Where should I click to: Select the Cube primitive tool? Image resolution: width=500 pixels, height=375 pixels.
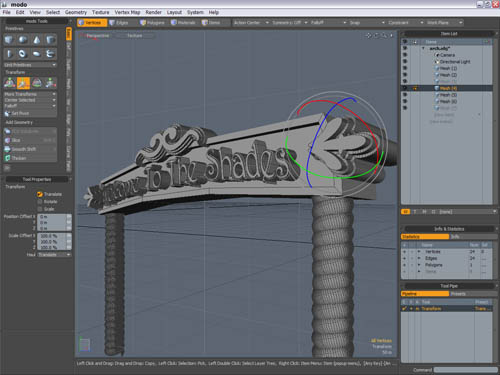pos(9,40)
